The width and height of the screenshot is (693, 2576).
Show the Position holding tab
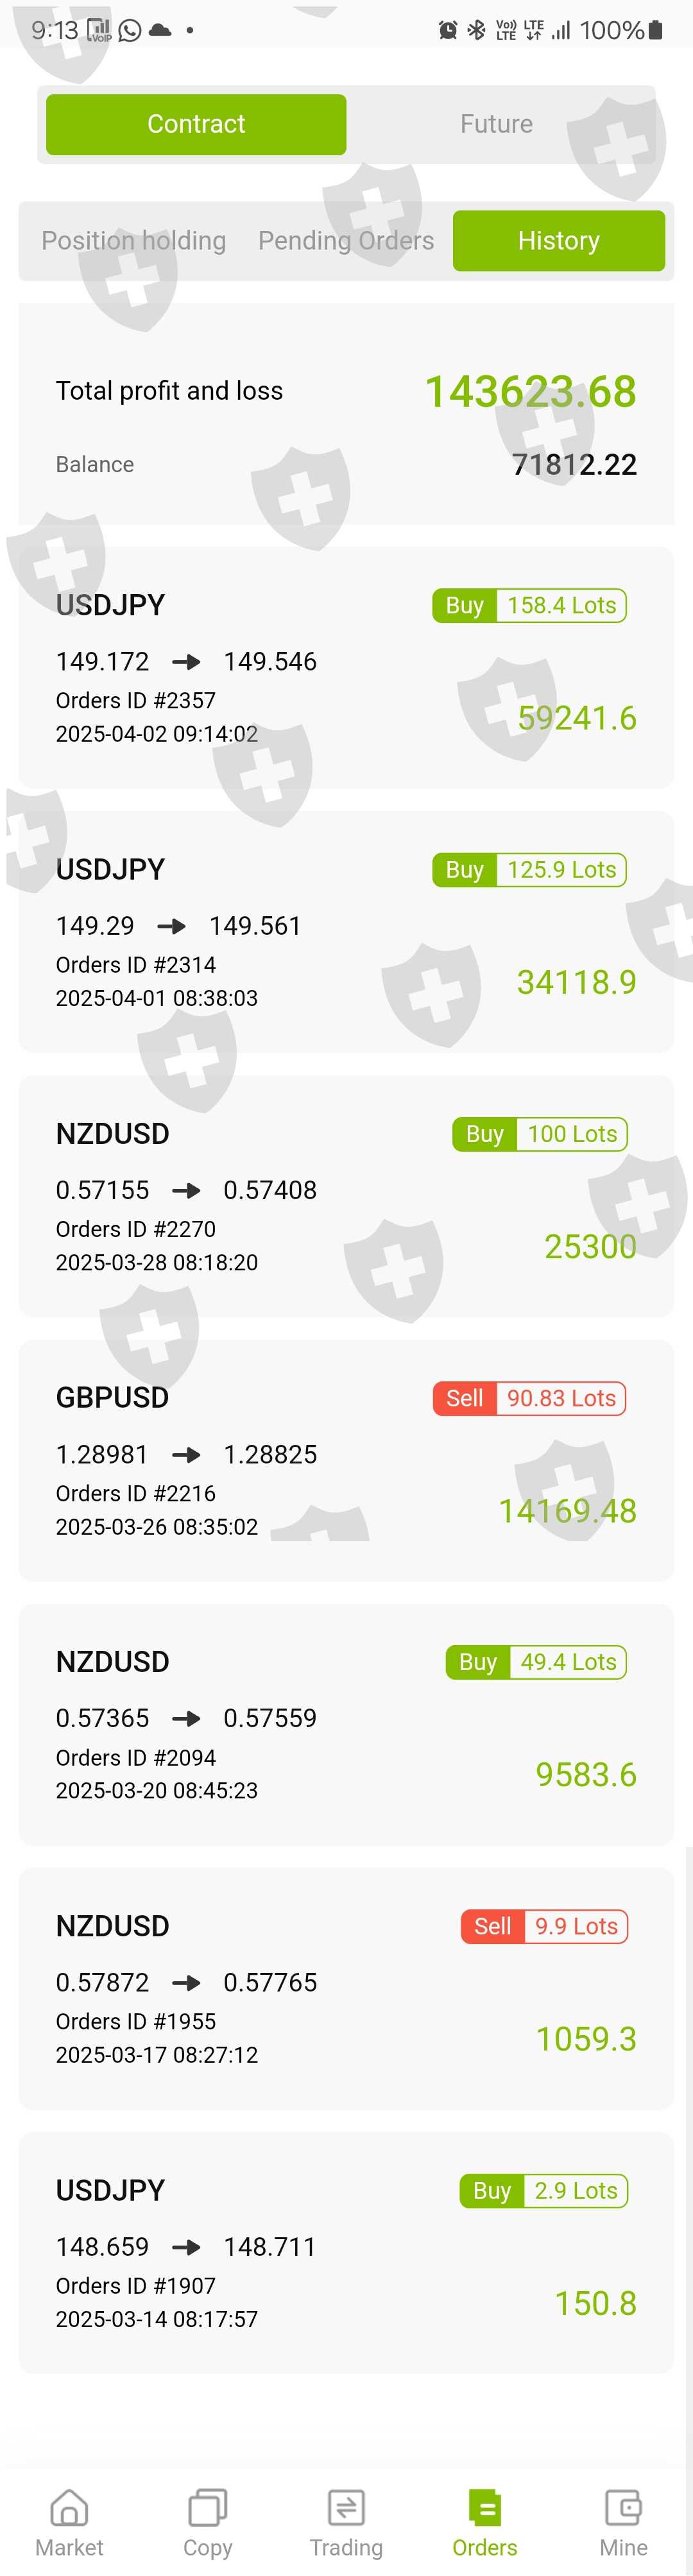click(133, 241)
